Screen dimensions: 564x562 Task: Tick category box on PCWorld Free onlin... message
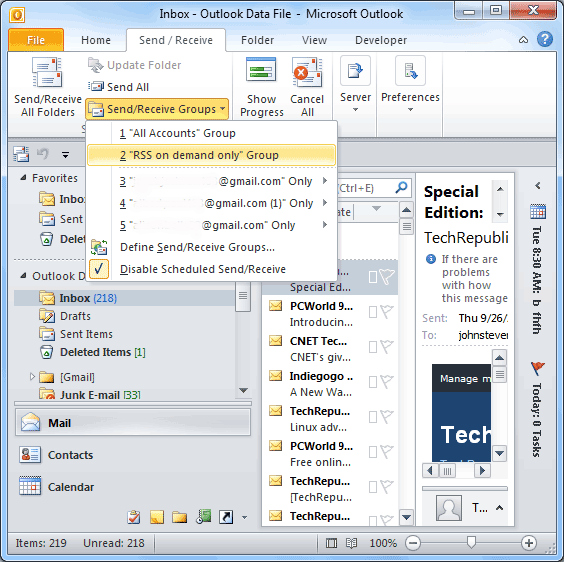coord(373,452)
